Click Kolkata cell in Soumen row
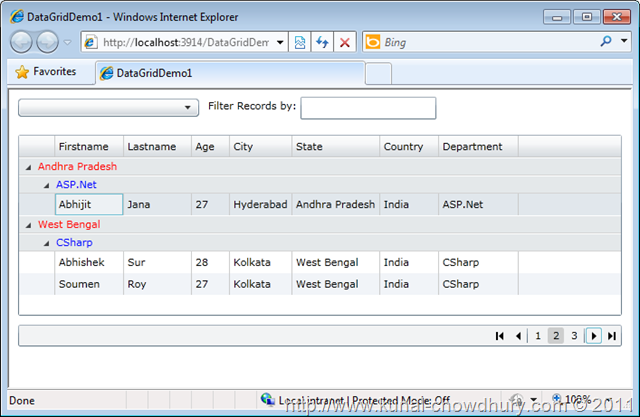Viewport: 640px width, 417px height. click(x=260, y=284)
